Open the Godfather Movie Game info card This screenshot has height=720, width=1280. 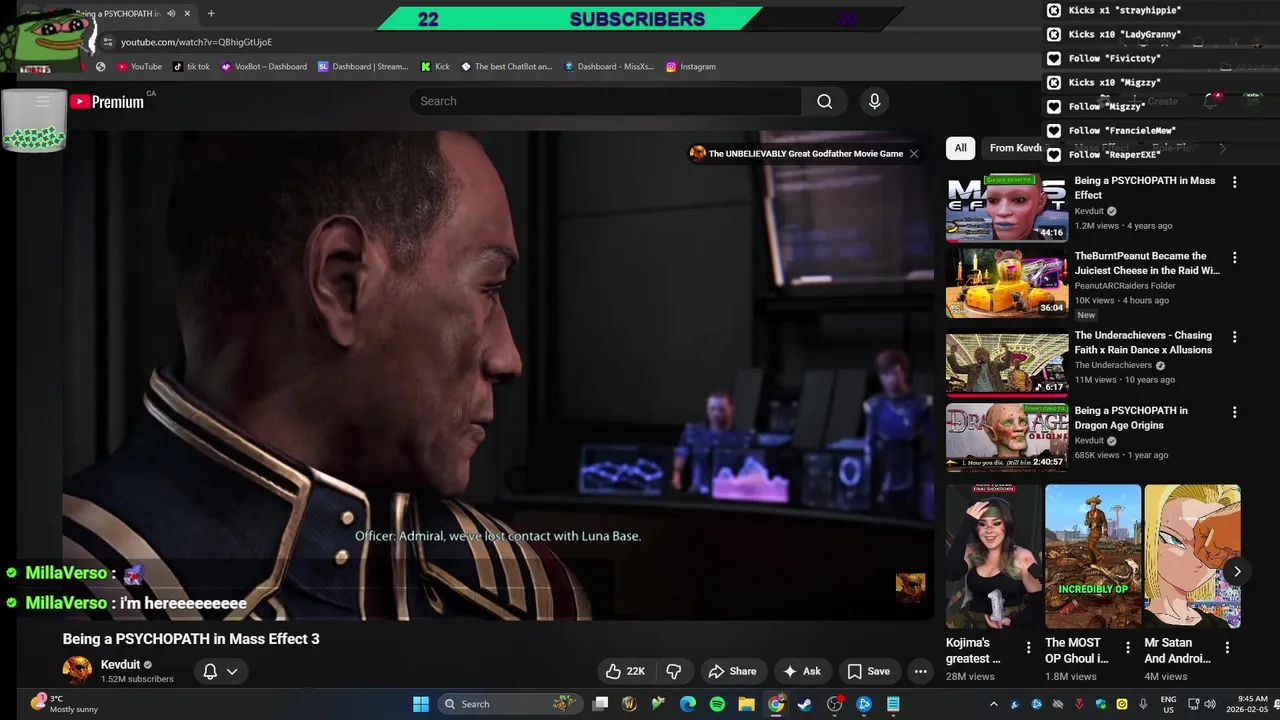(797, 153)
